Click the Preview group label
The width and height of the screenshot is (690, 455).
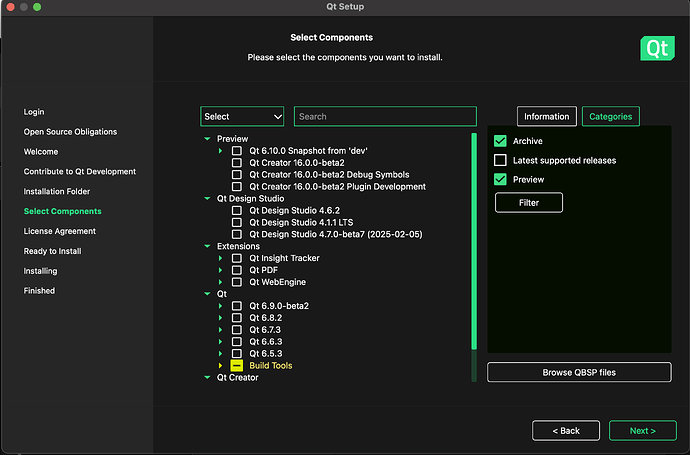tap(232, 139)
